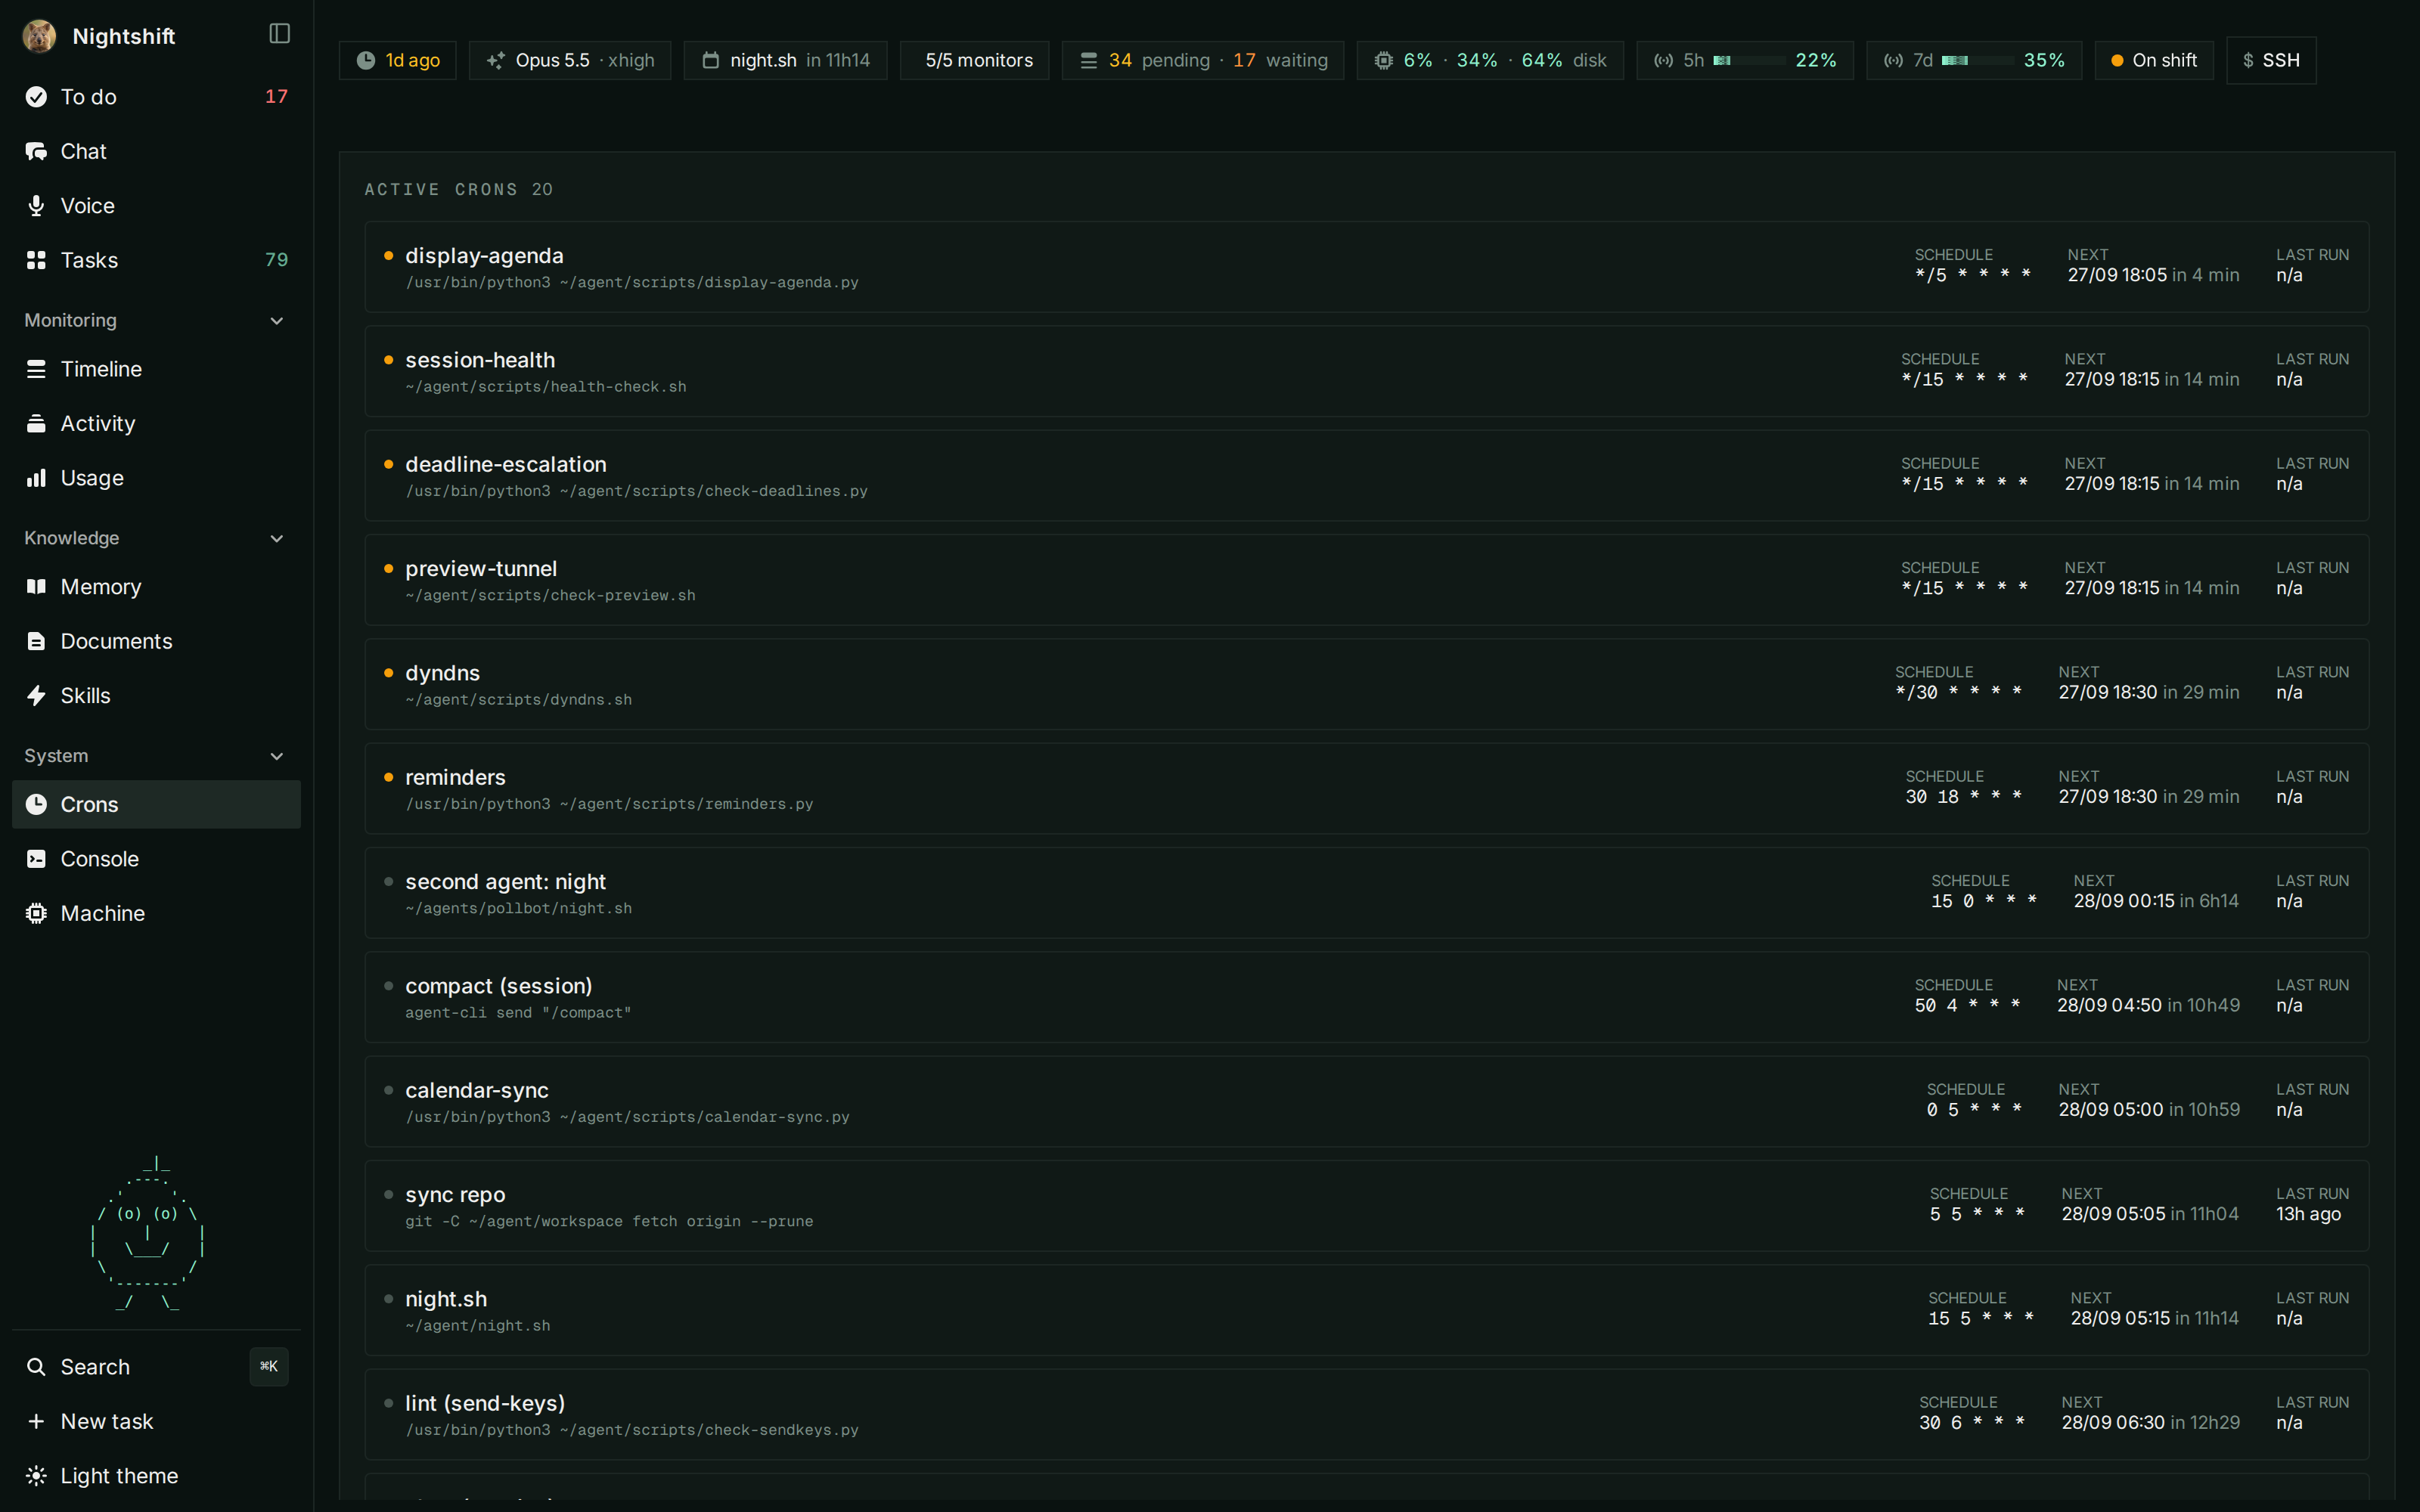Open Documents file icon

(x=36, y=641)
